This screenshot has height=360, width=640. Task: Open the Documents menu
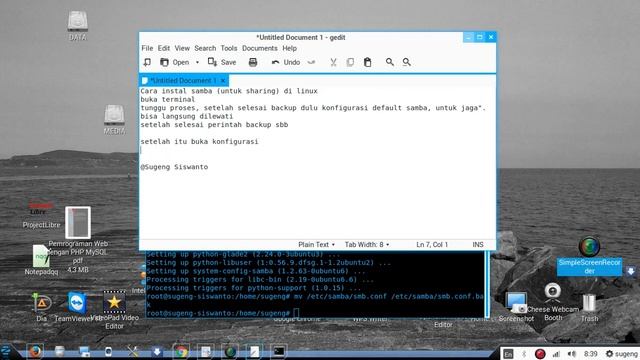(x=260, y=48)
